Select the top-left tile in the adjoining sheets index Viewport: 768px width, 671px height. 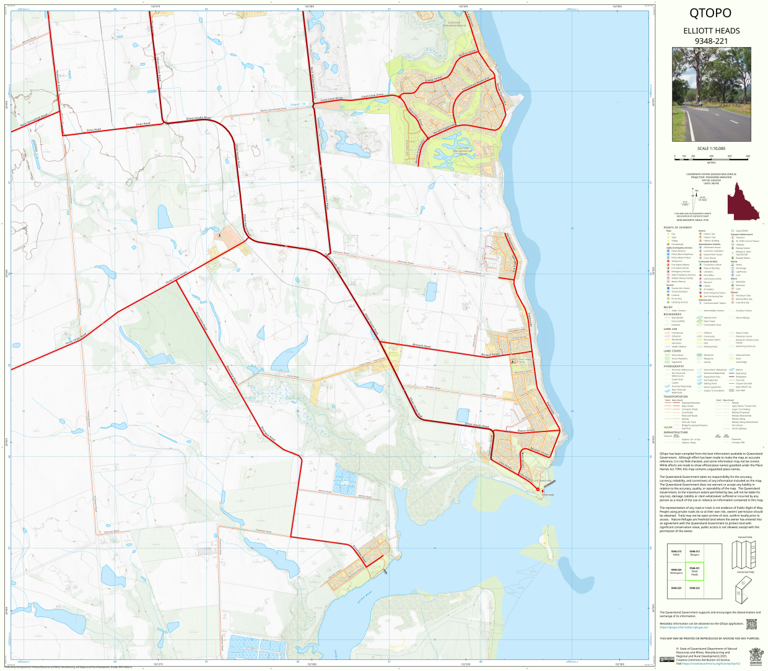(x=676, y=553)
